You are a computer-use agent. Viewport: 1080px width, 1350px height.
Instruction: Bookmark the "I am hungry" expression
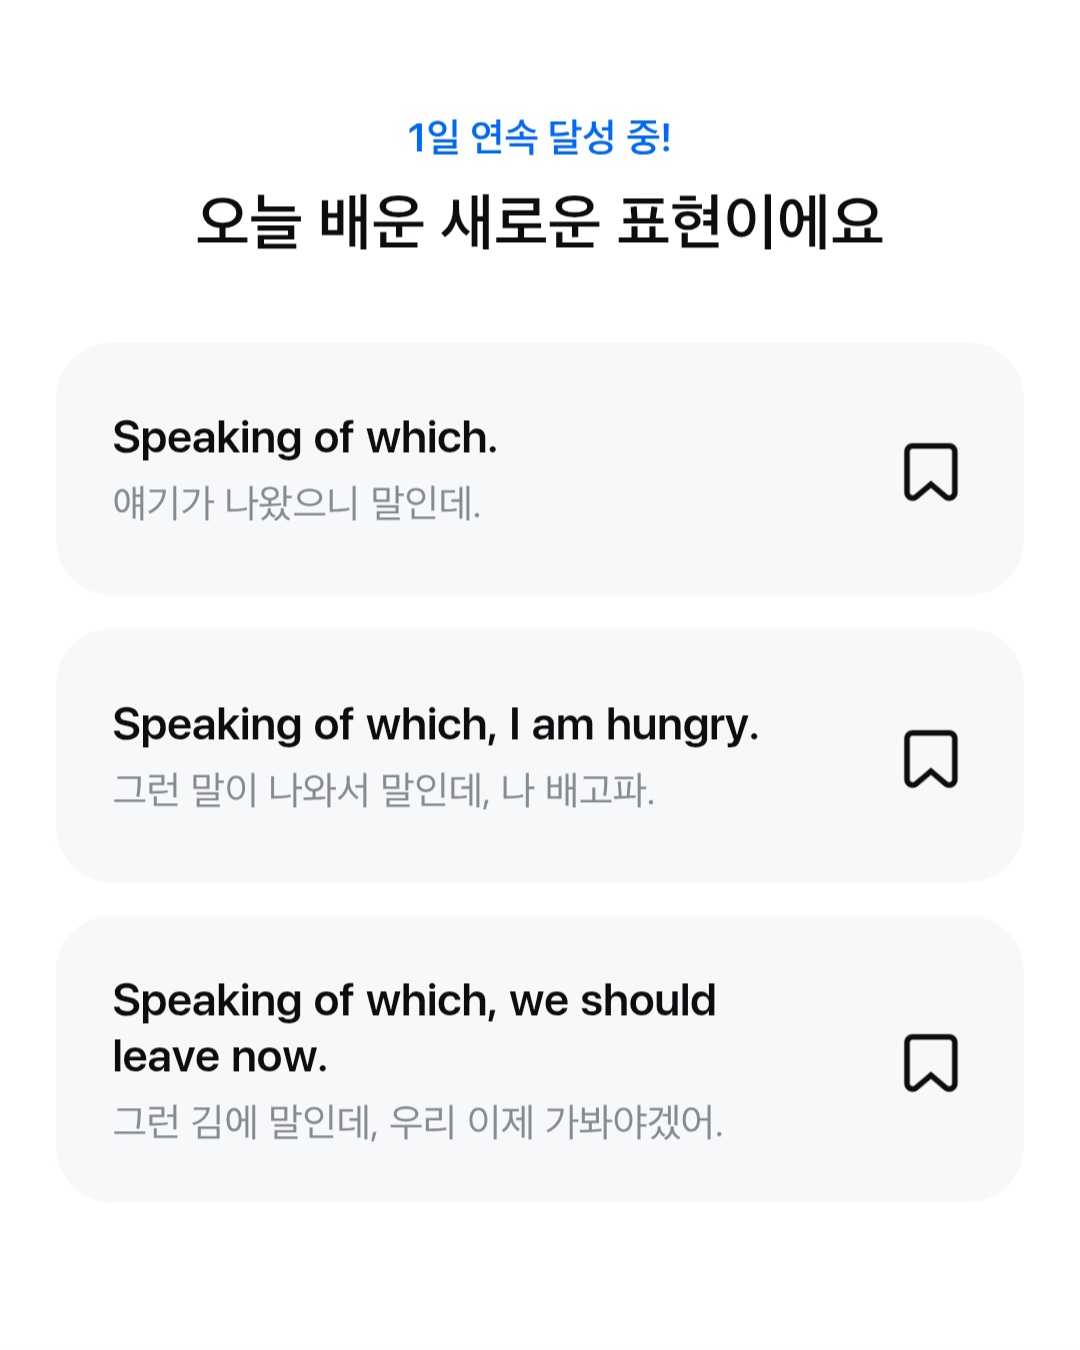[x=931, y=758]
